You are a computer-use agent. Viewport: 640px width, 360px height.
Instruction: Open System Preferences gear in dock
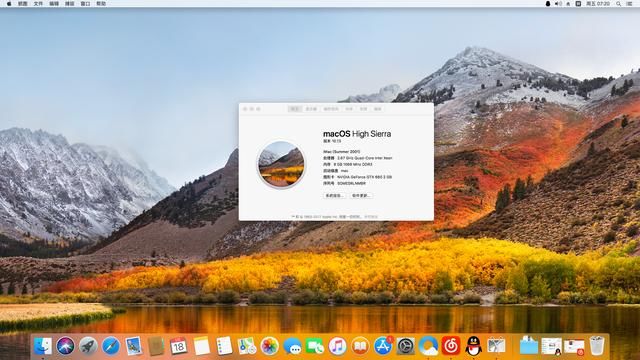coord(406,346)
